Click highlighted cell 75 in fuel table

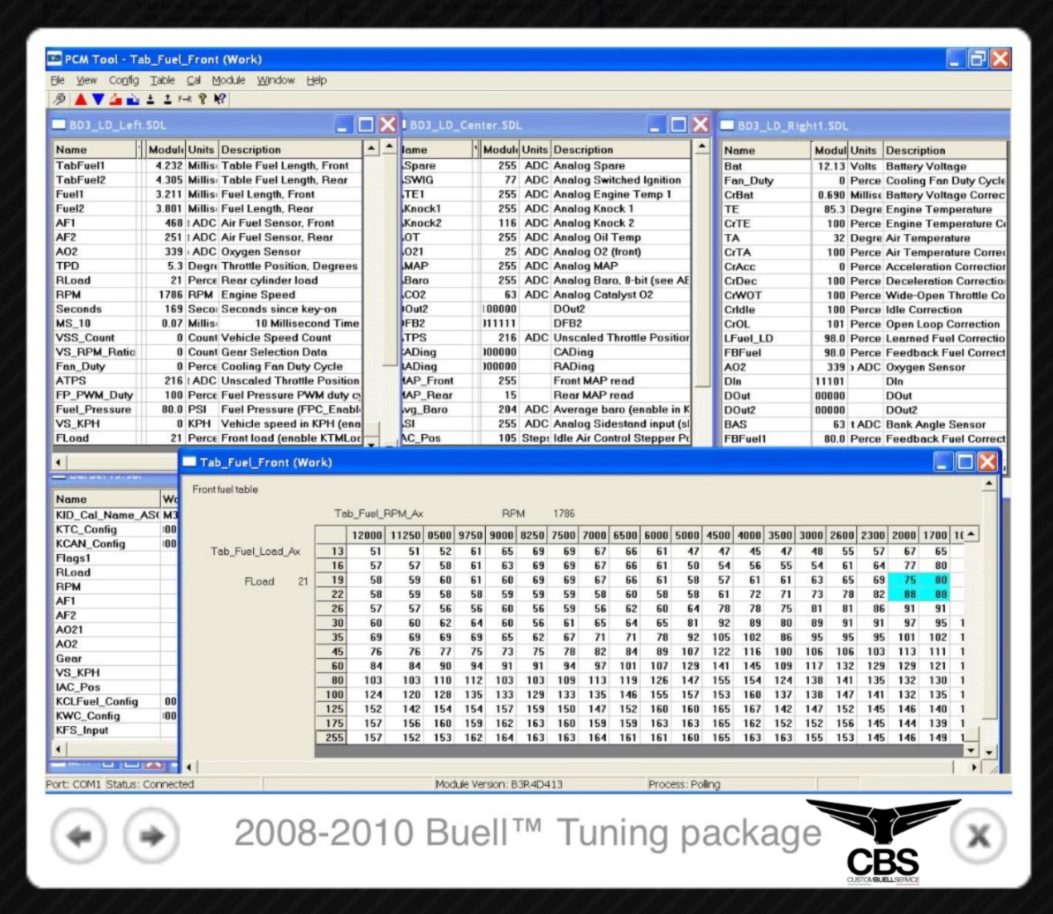pyautogui.click(x=903, y=580)
